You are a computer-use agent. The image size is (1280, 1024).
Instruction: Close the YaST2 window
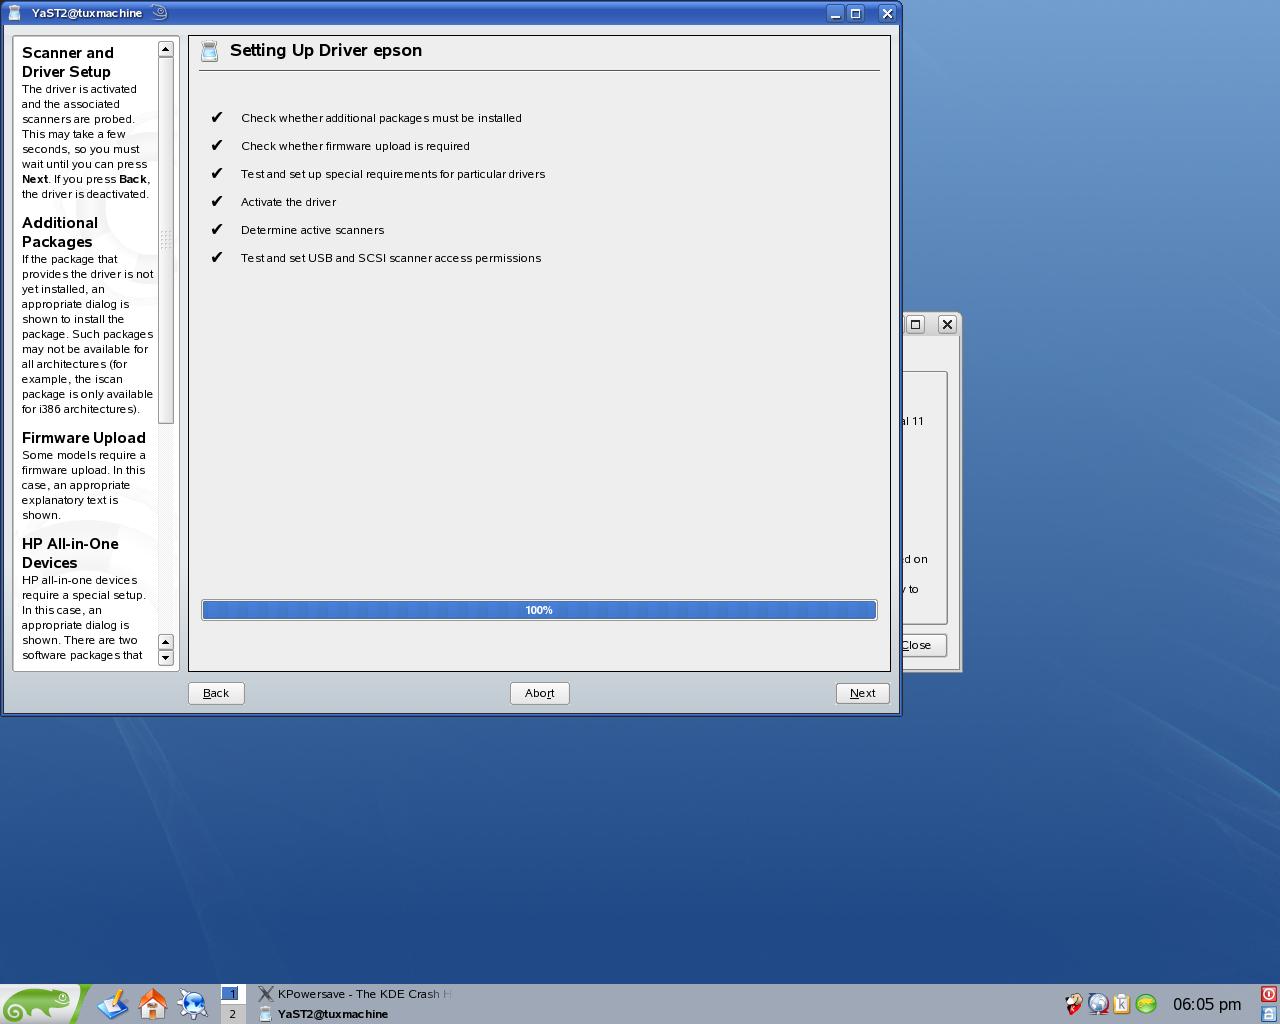pos(887,13)
